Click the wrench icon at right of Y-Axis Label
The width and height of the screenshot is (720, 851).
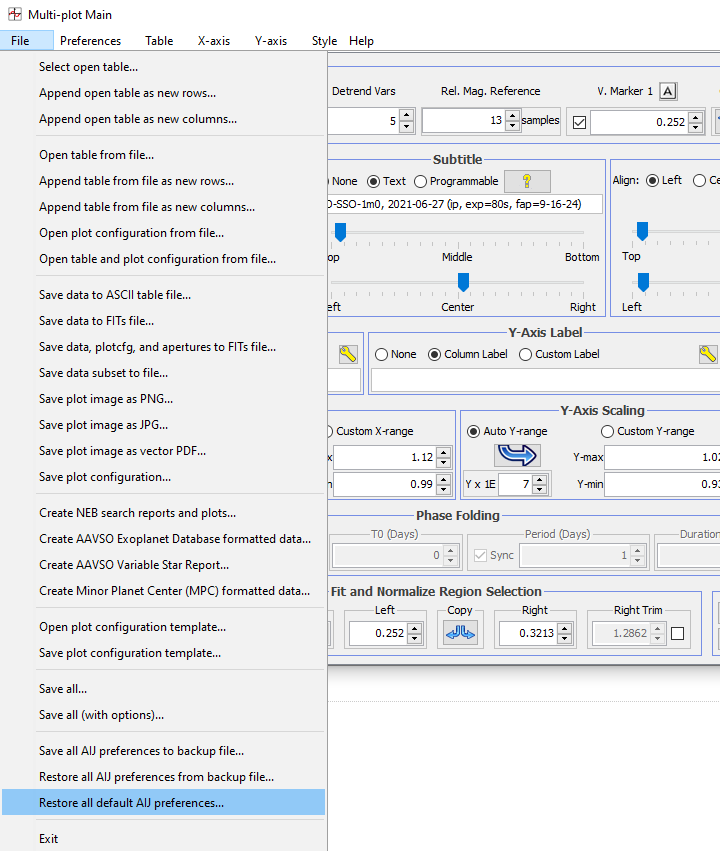coord(707,354)
